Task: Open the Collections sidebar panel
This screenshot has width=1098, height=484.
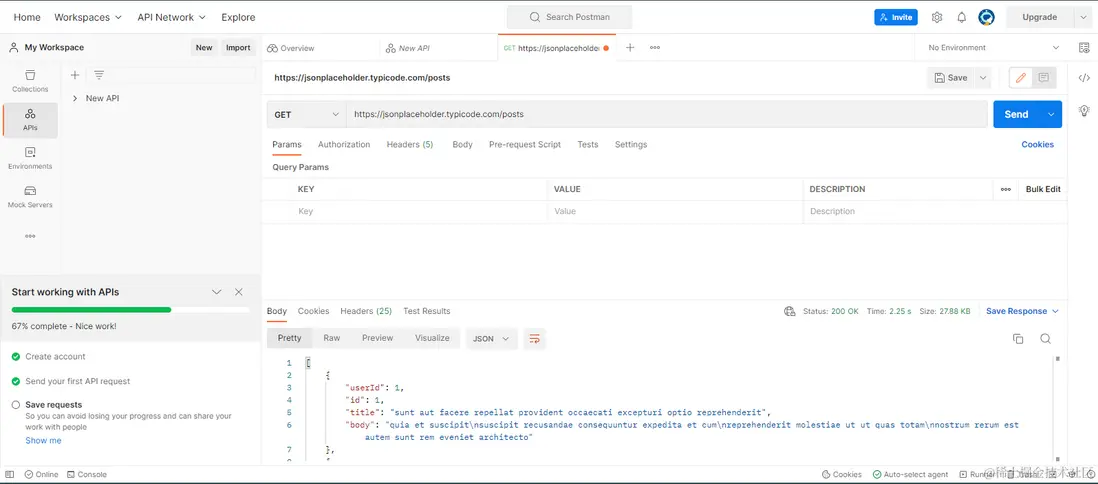Action: point(30,81)
